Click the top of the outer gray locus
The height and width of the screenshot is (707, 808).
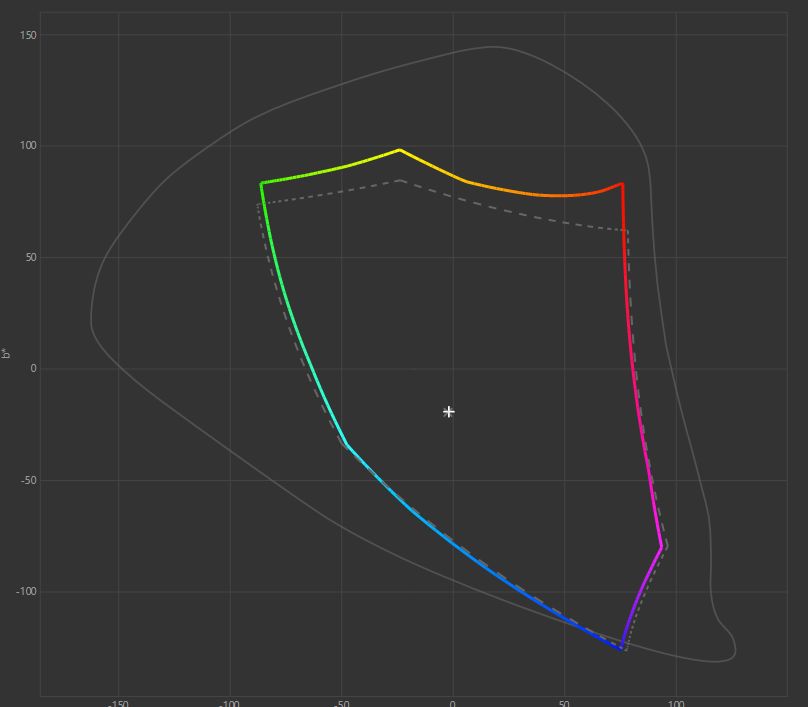[492, 46]
